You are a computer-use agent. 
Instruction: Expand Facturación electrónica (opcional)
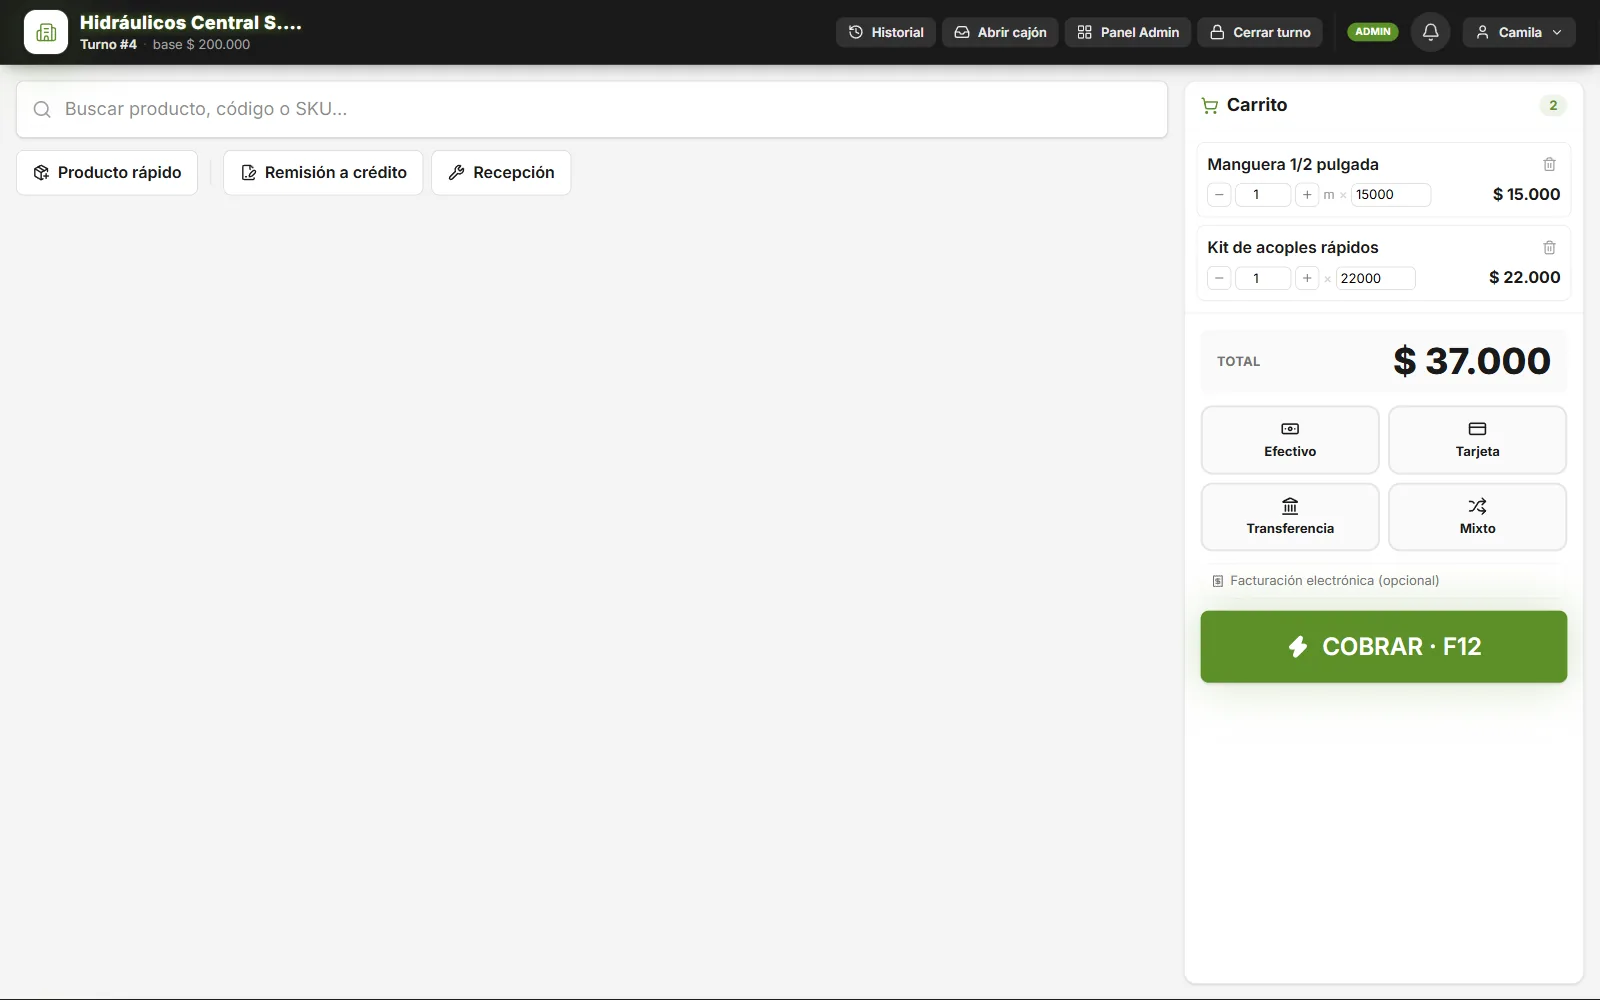[x=1384, y=581]
